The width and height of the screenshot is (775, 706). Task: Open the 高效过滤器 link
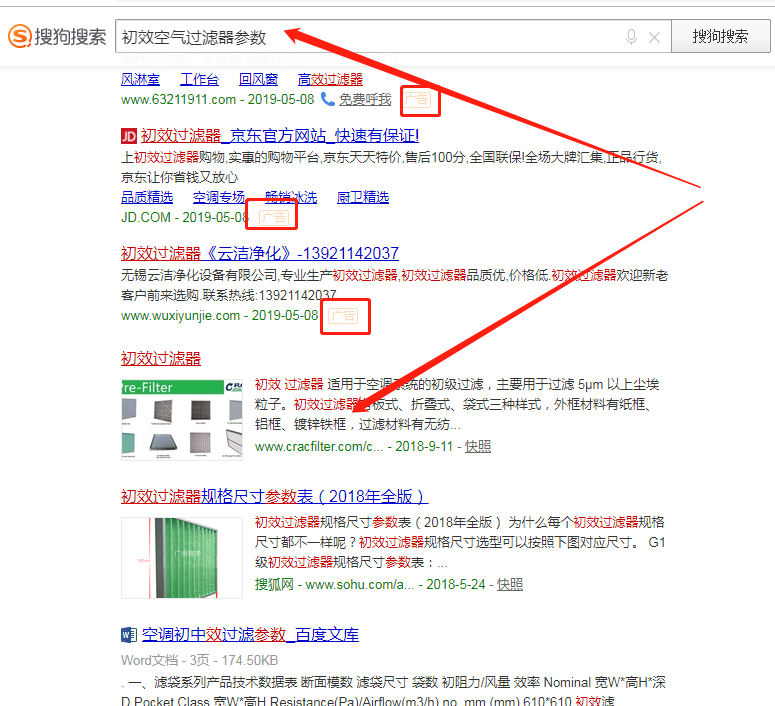tap(330, 79)
